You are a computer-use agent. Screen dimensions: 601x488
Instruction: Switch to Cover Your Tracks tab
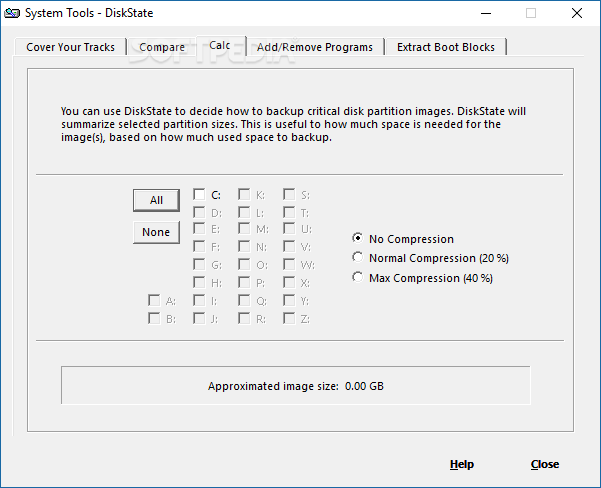pos(71,47)
